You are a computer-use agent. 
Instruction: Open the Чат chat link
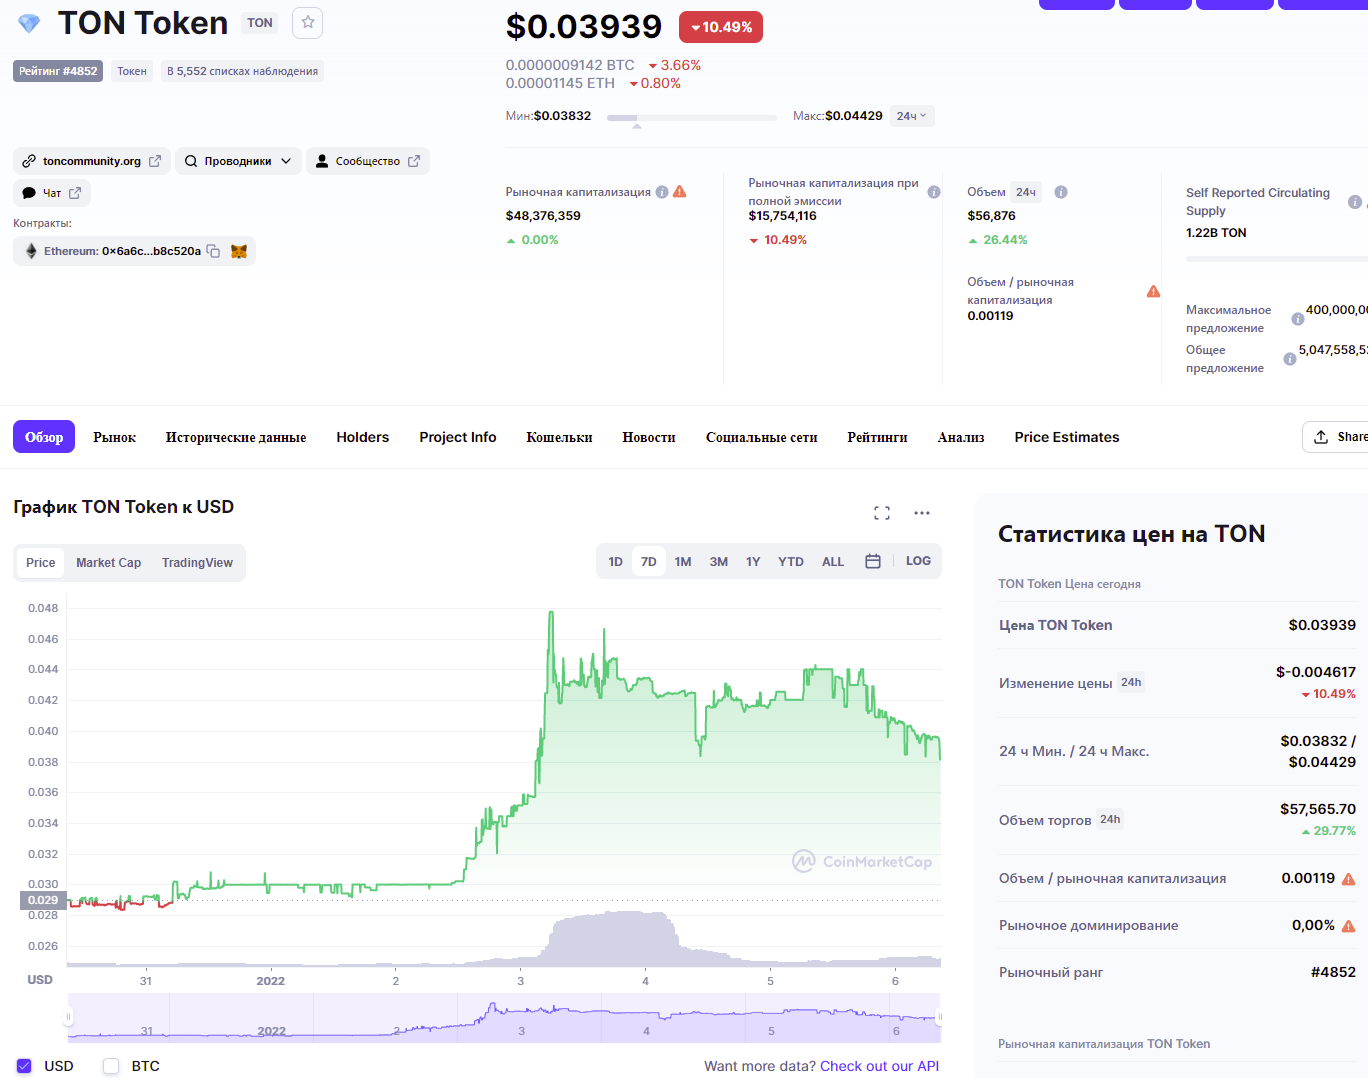click(52, 193)
